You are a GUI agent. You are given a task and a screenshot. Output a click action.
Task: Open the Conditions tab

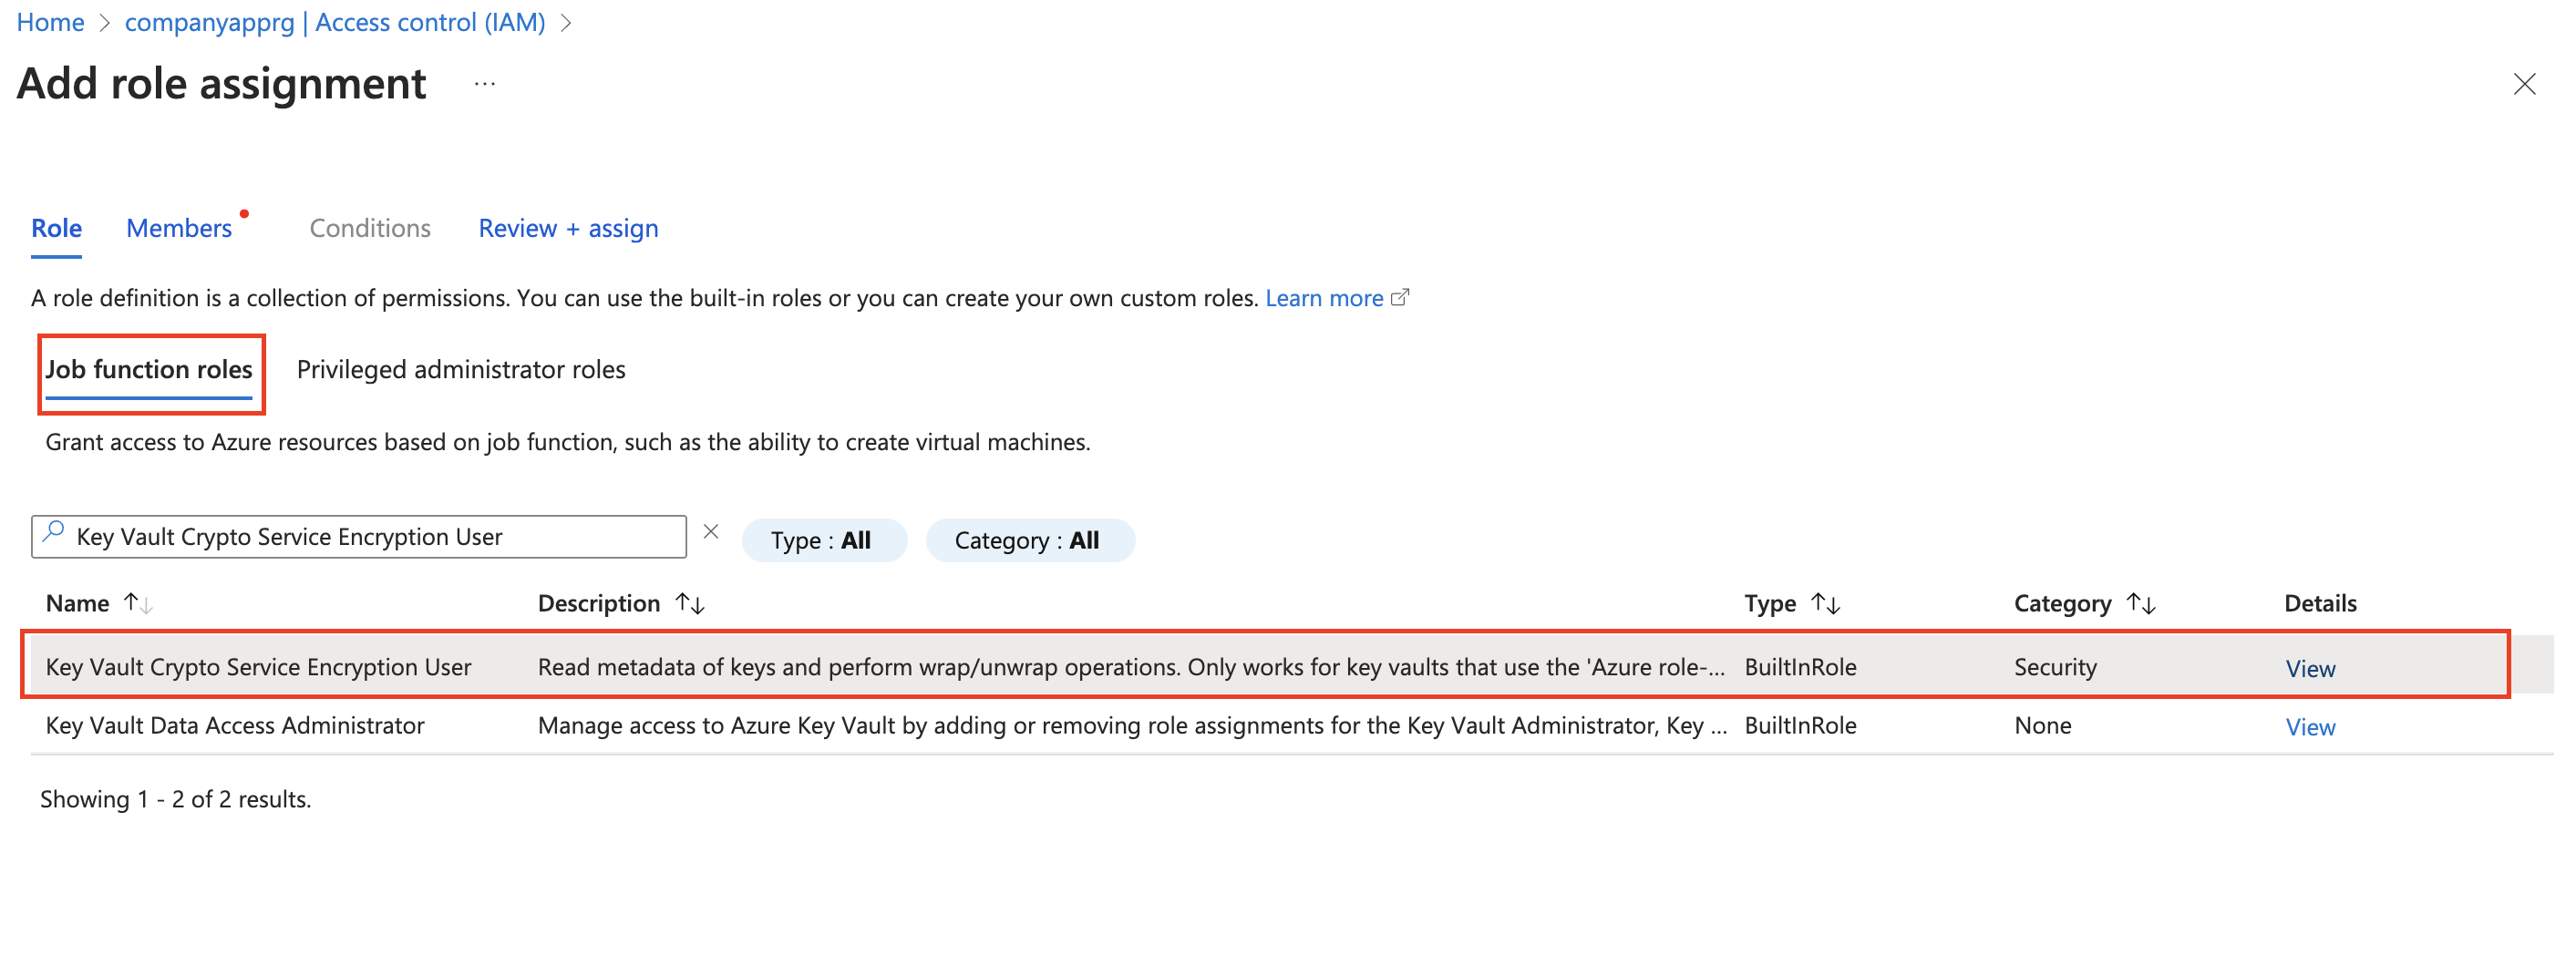[370, 228]
